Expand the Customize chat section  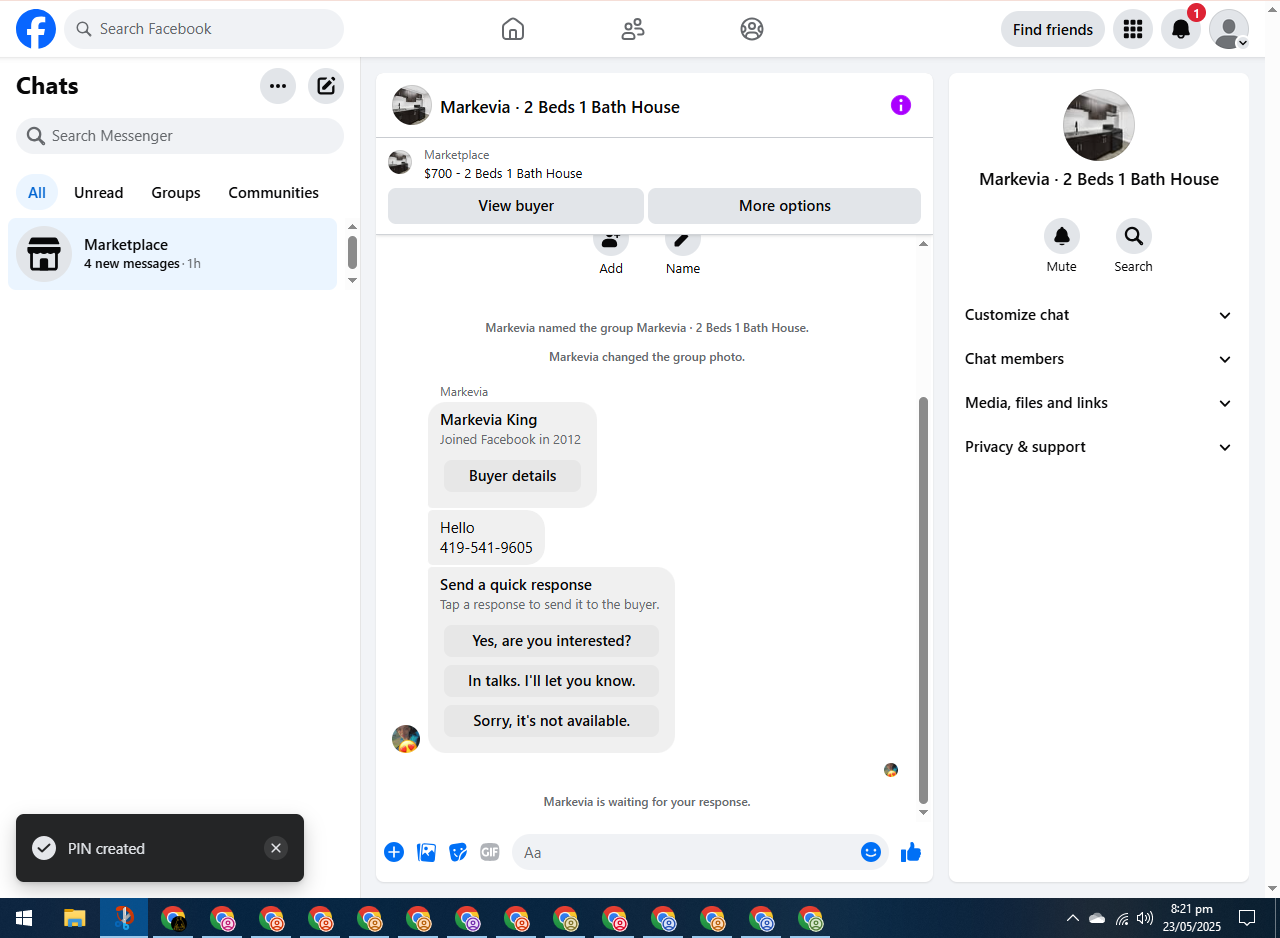[1099, 315]
